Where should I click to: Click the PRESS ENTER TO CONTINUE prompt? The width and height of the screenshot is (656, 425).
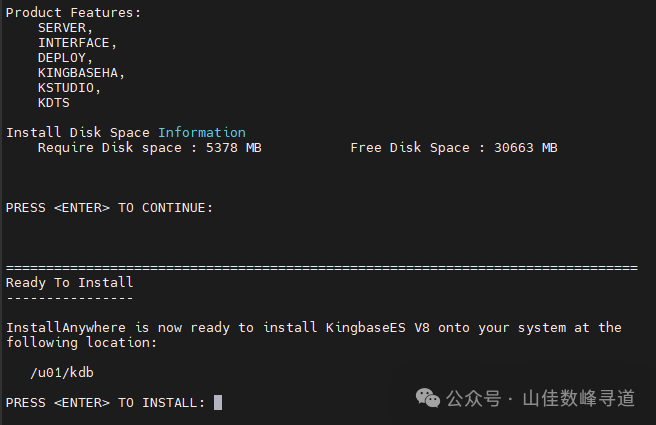(x=109, y=207)
